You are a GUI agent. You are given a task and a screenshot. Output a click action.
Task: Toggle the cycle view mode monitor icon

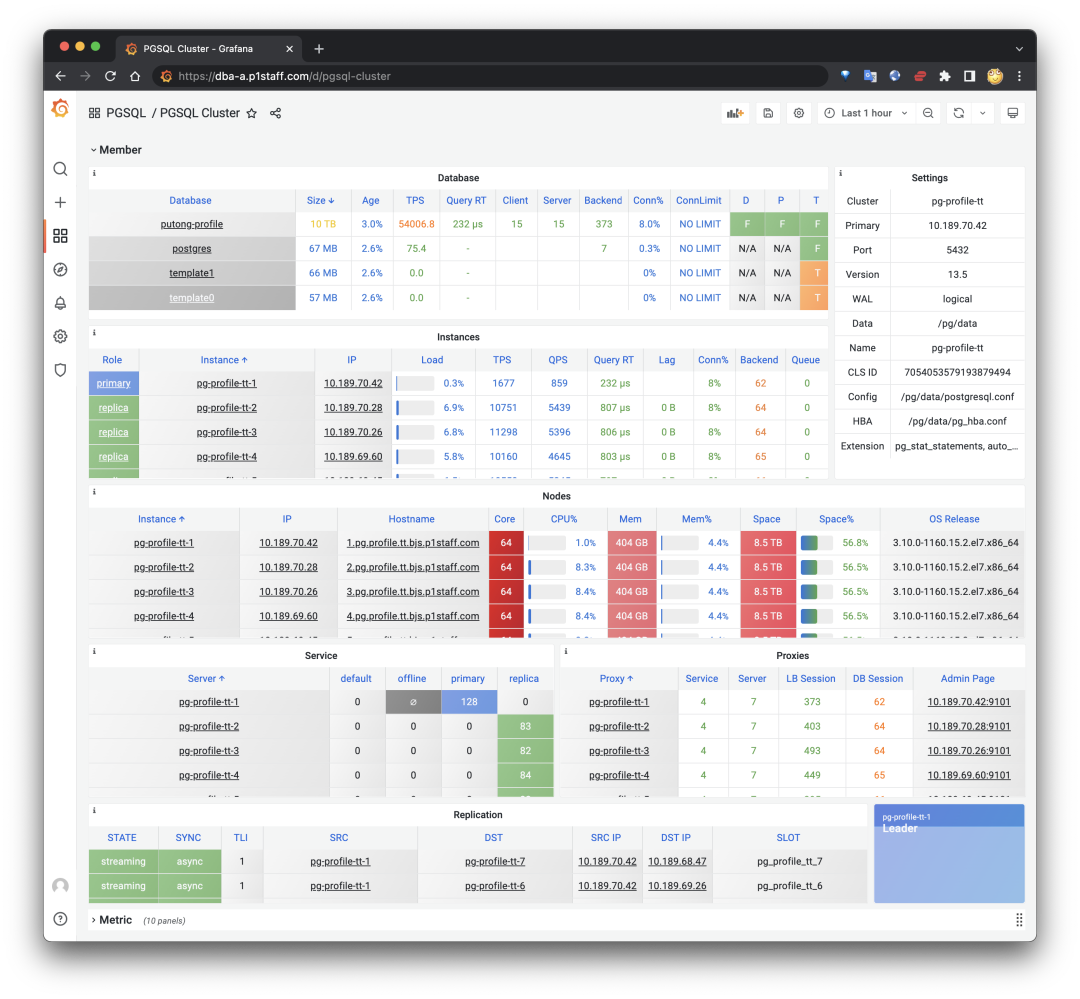[x=1013, y=113]
